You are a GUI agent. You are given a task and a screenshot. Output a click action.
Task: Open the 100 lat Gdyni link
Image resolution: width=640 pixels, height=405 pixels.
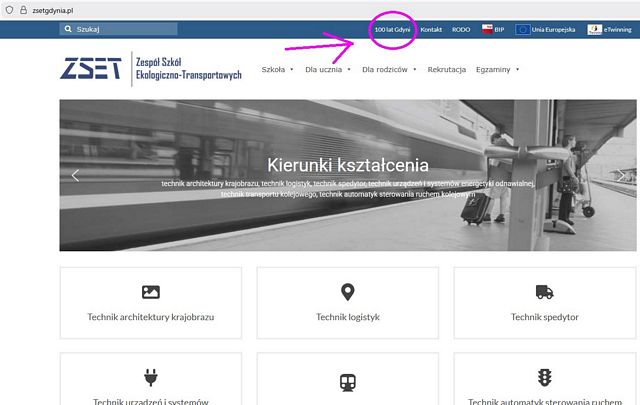[392, 30]
